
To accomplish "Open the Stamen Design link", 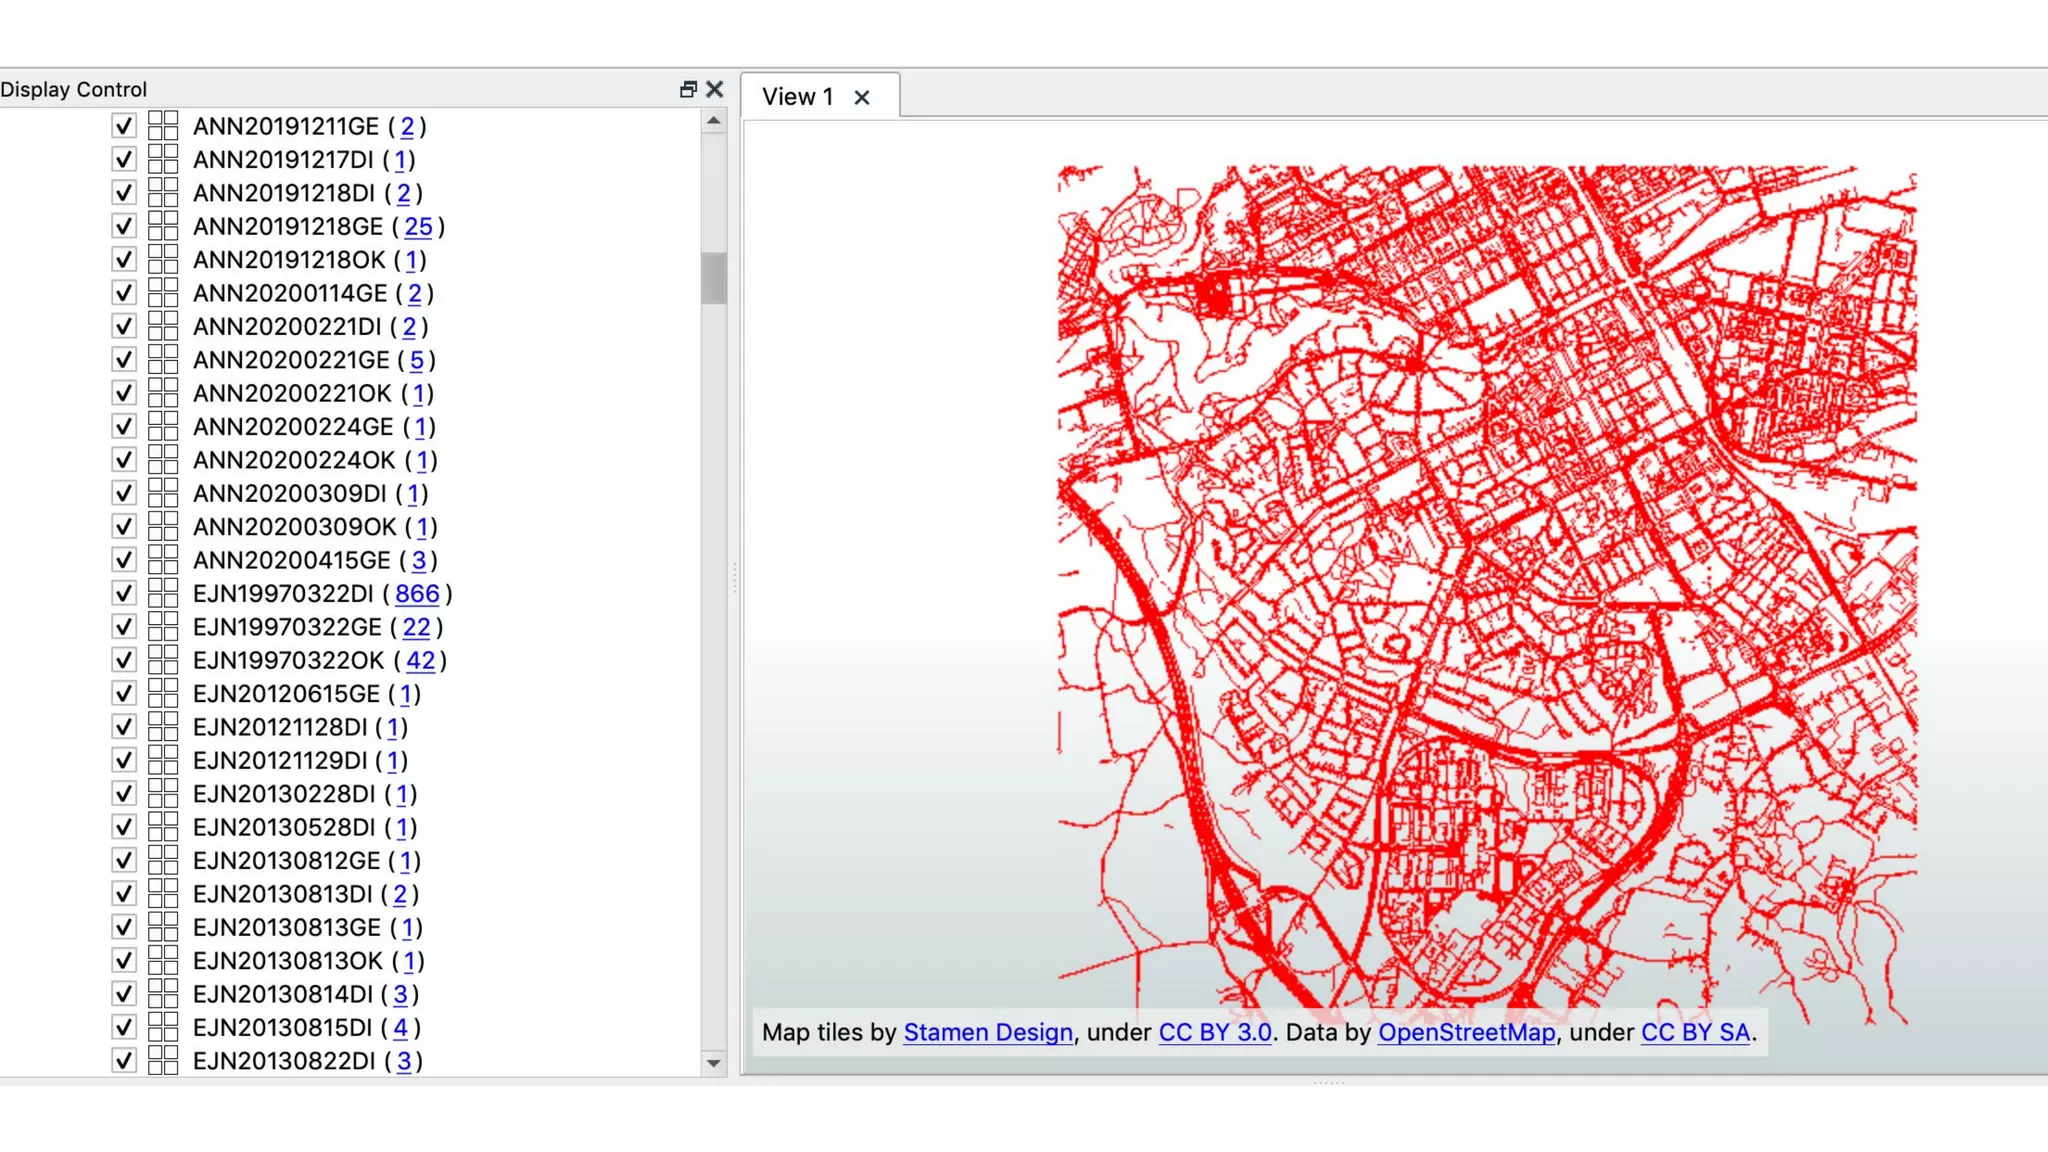I will tap(987, 1032).
